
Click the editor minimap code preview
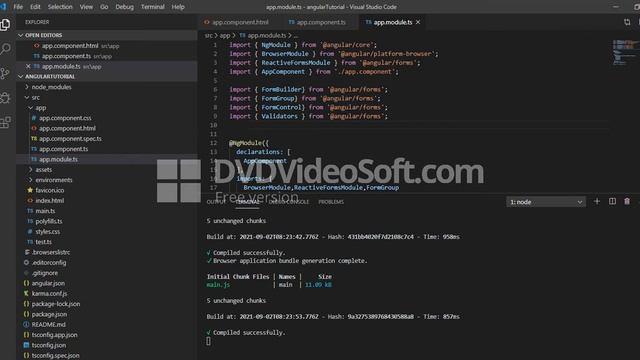624,52
